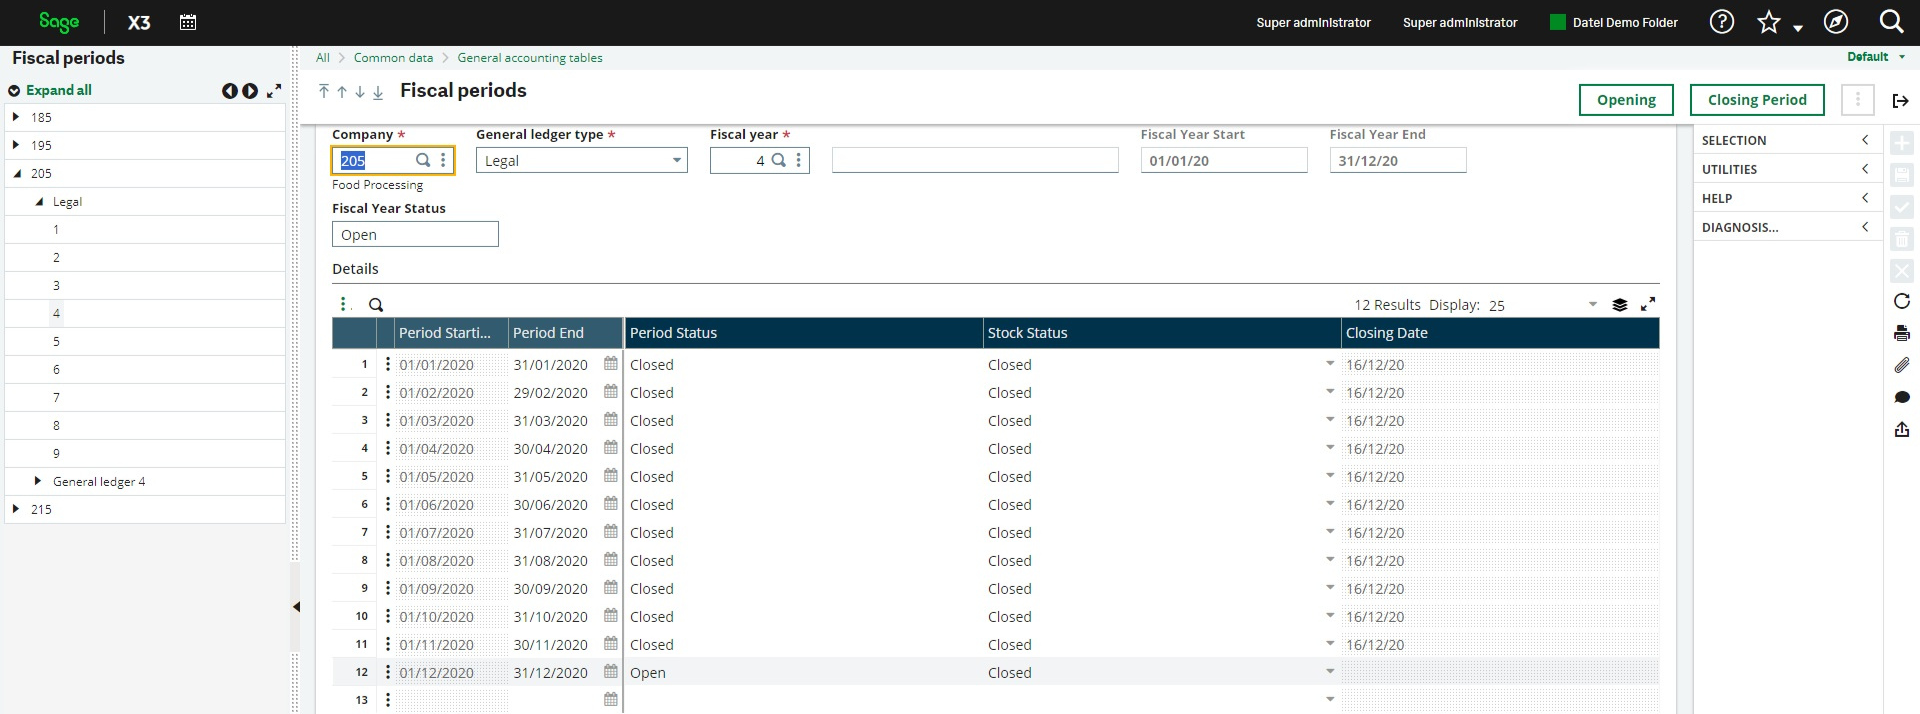
Task: Open row actions for period 12
Action: point(388,672)
